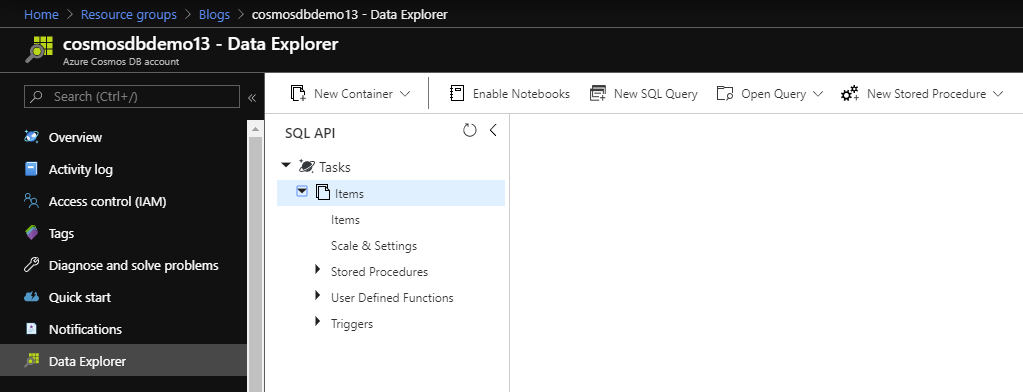Select Scale & Settings under Items

click(x=374, y=246)
